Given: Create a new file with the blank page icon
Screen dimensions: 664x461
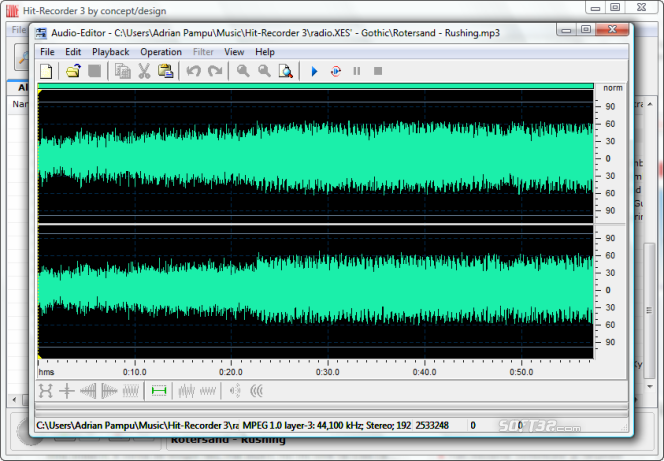Looking at the screenshot, I should tap(46, 71).
